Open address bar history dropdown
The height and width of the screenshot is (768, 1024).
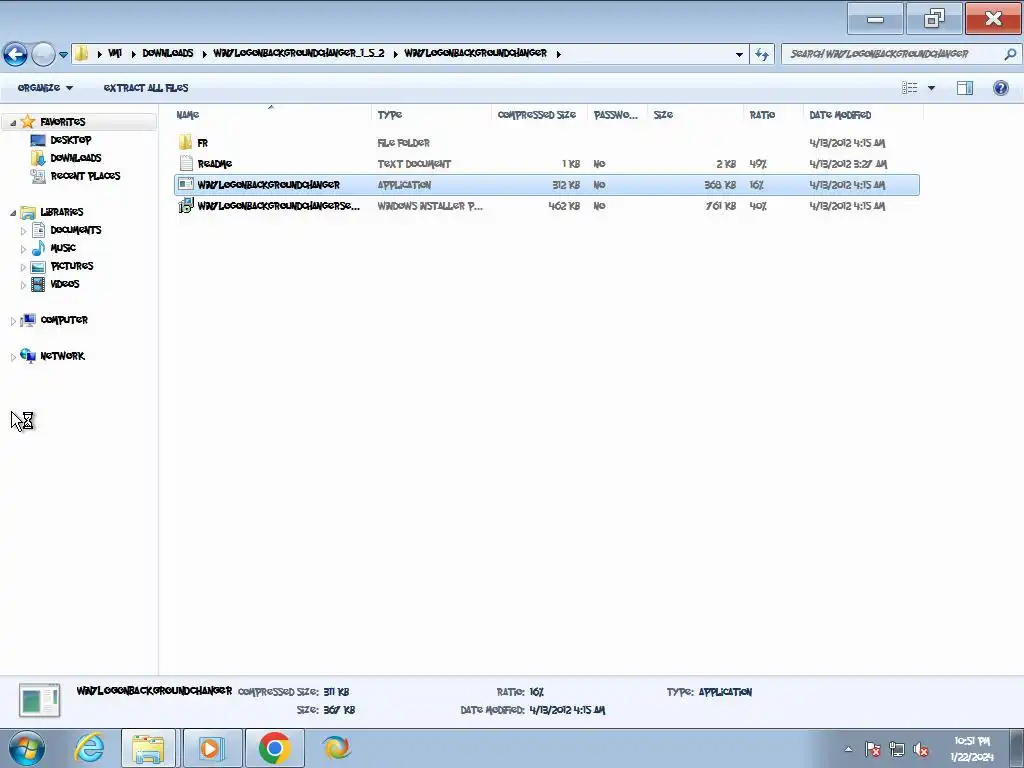pos(739,54)
